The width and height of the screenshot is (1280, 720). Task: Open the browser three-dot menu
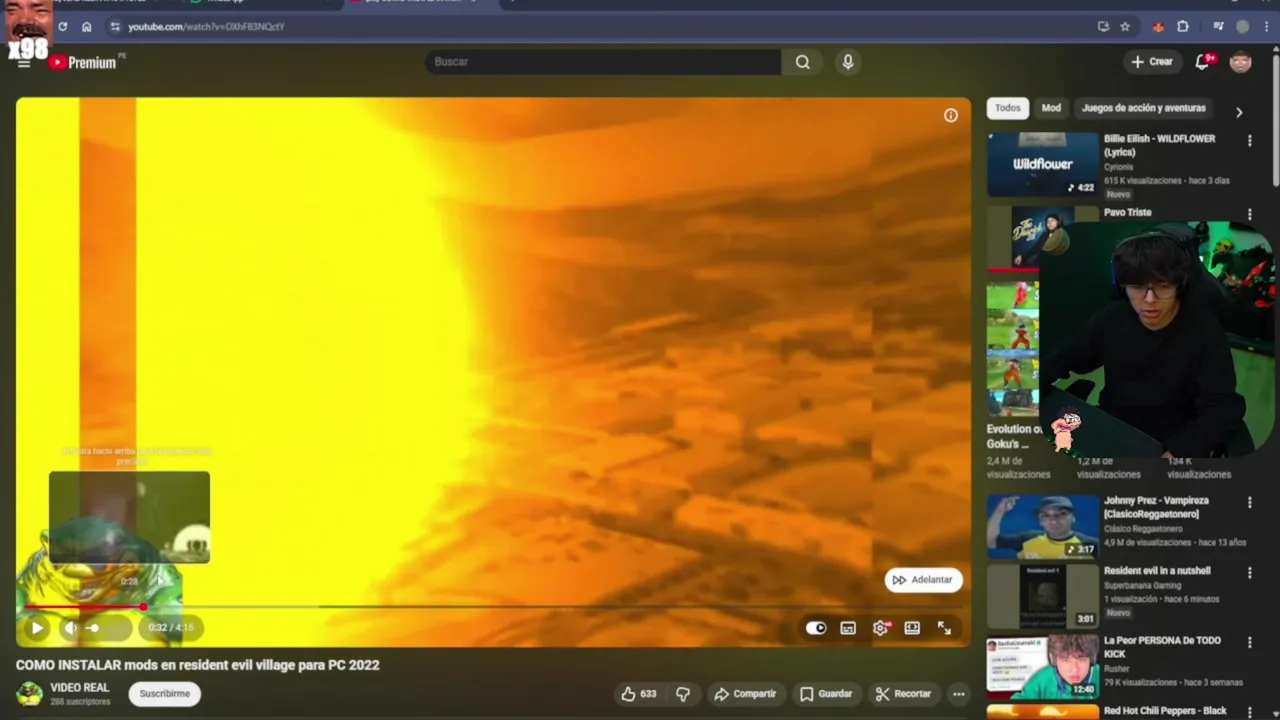pos(1267,27)
